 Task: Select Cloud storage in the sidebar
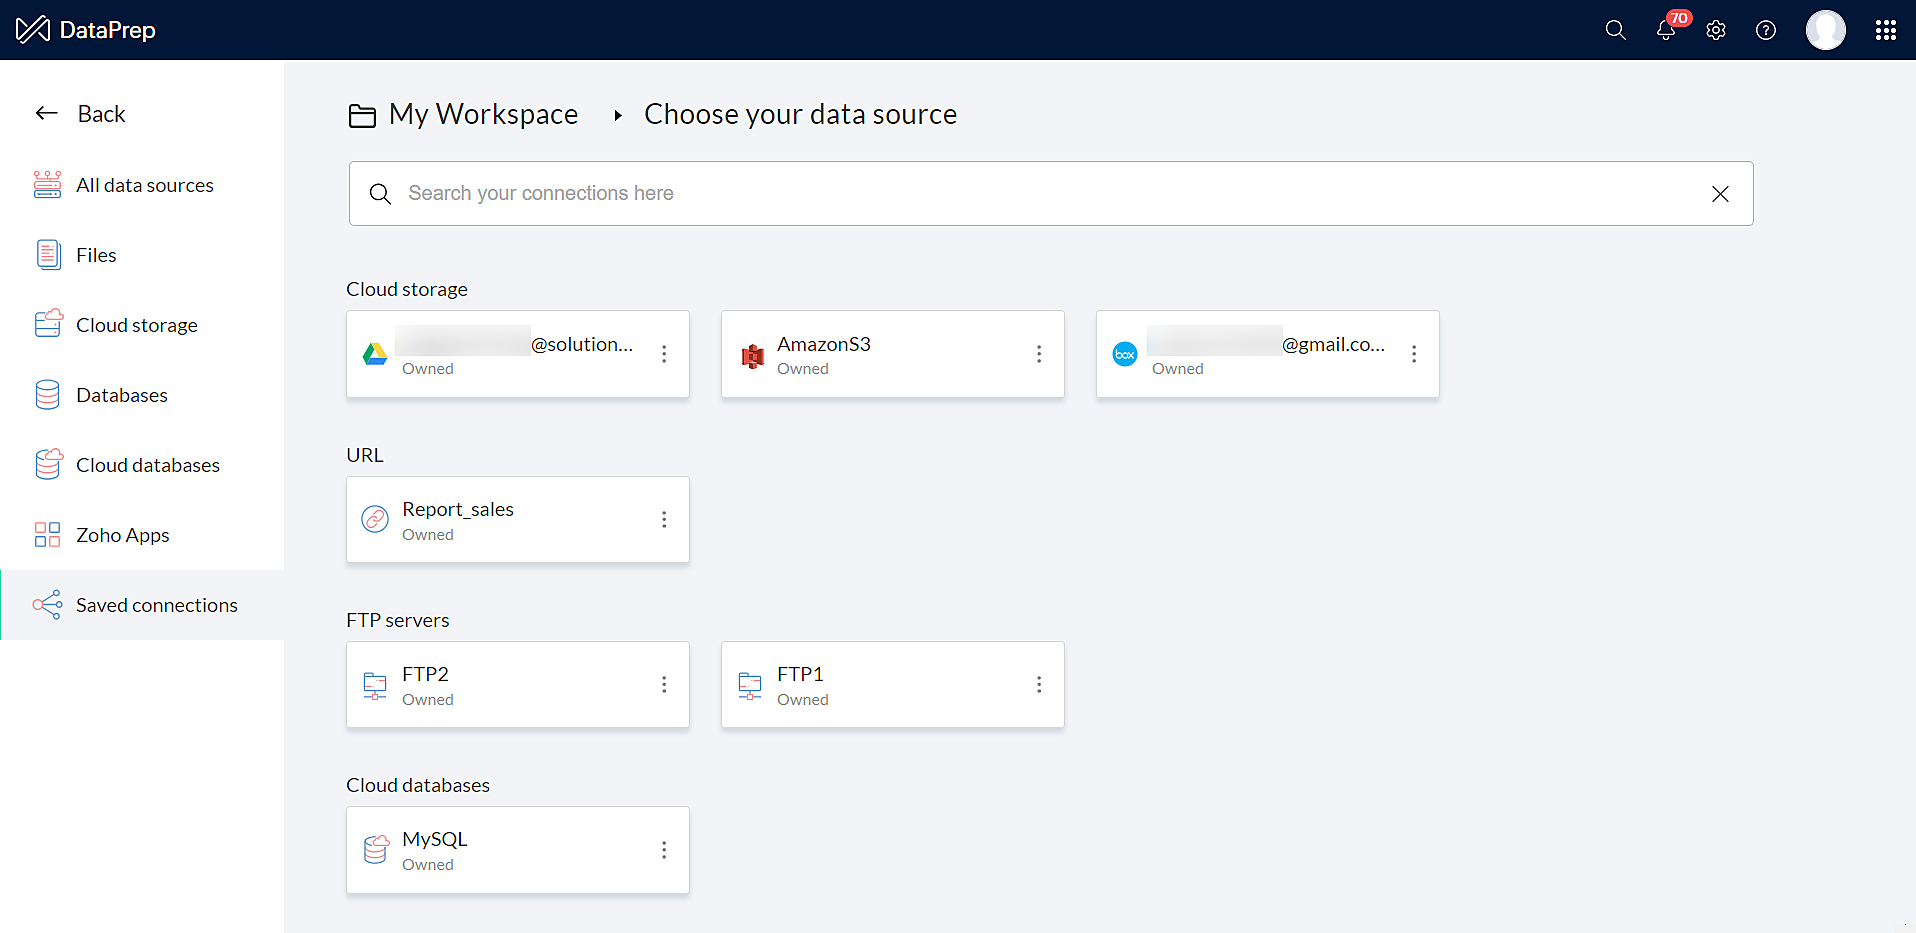click(137, 325)
